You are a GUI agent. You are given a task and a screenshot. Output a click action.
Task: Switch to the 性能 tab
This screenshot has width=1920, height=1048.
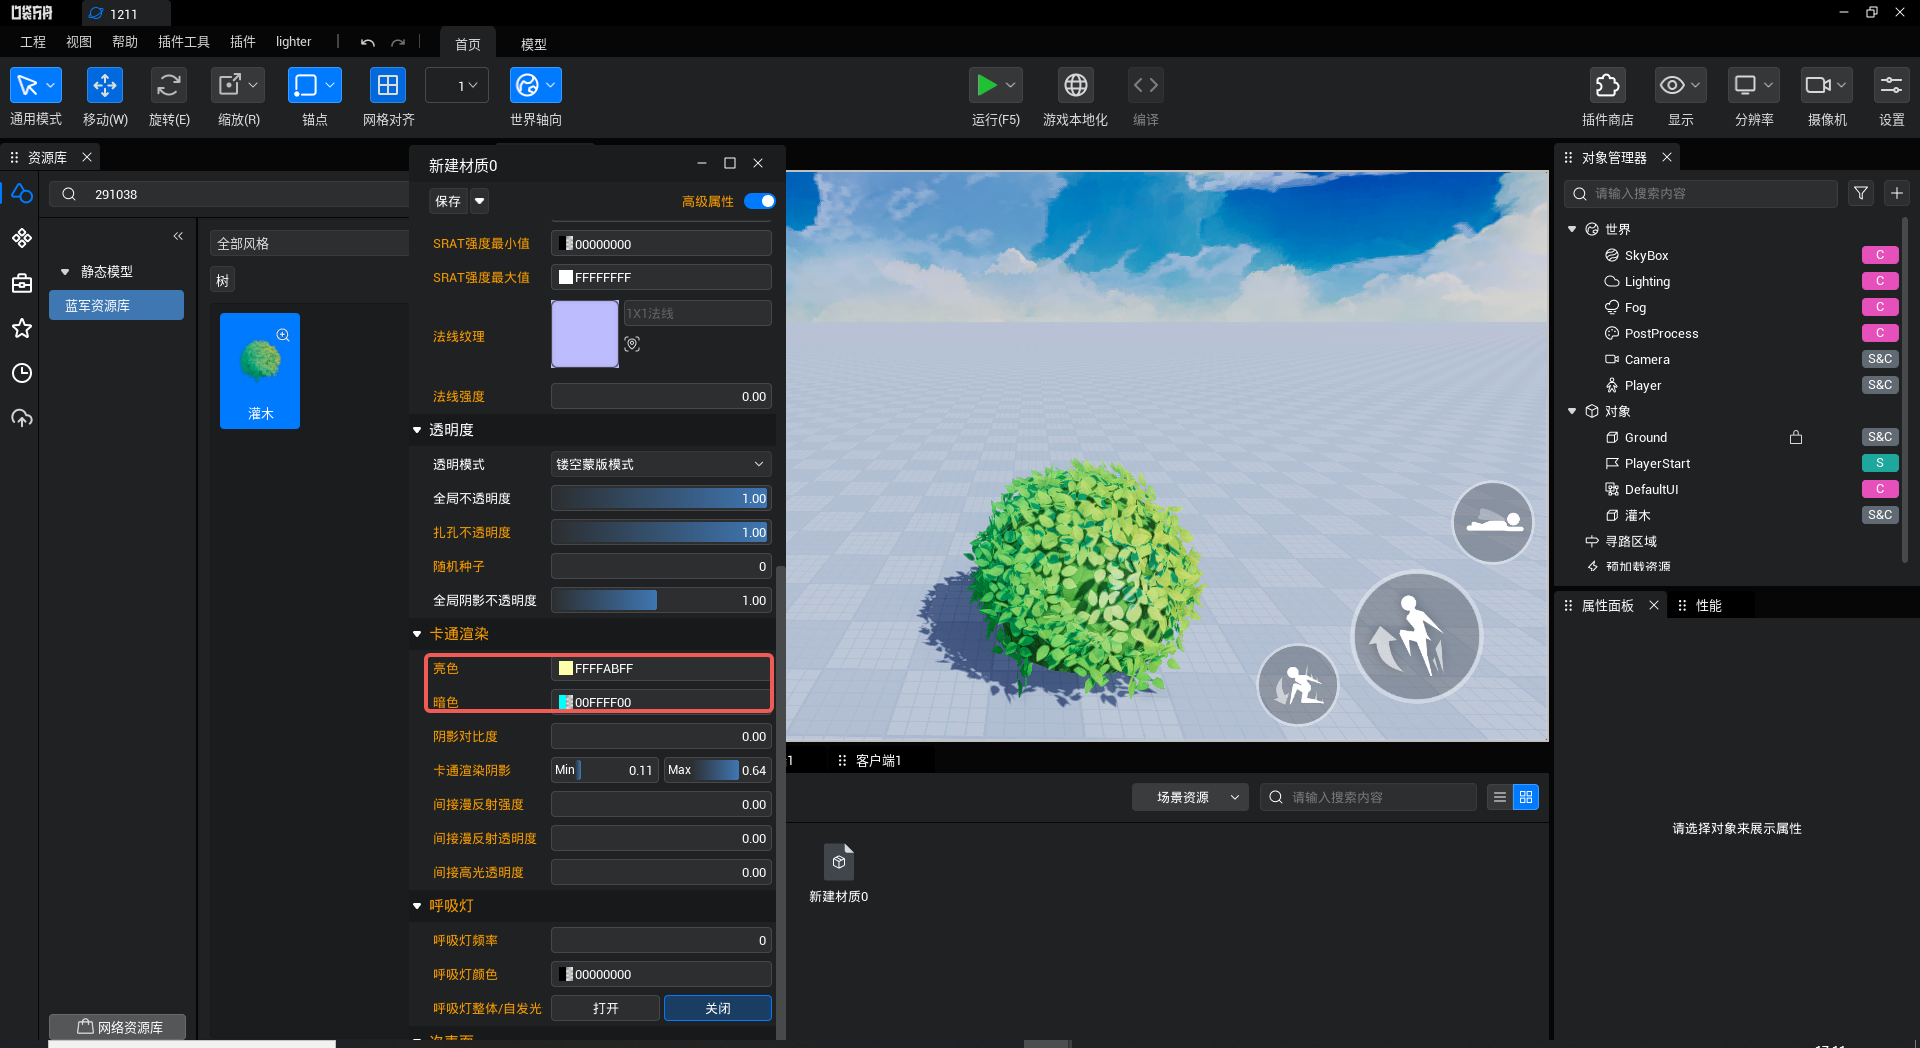coord(1708,606)
